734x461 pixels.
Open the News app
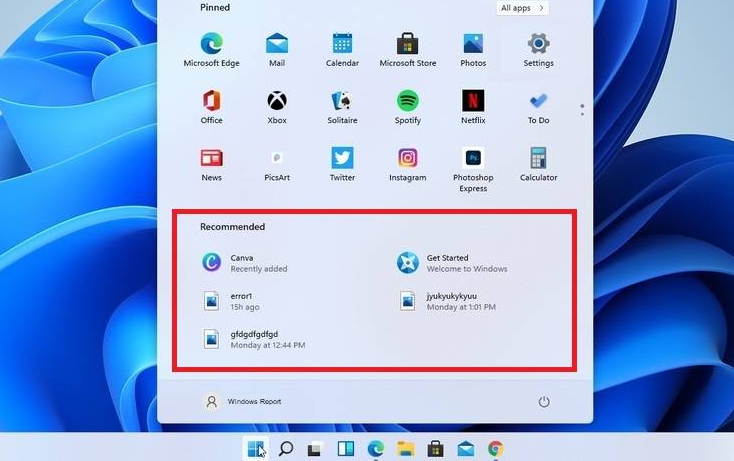point(212,164)
